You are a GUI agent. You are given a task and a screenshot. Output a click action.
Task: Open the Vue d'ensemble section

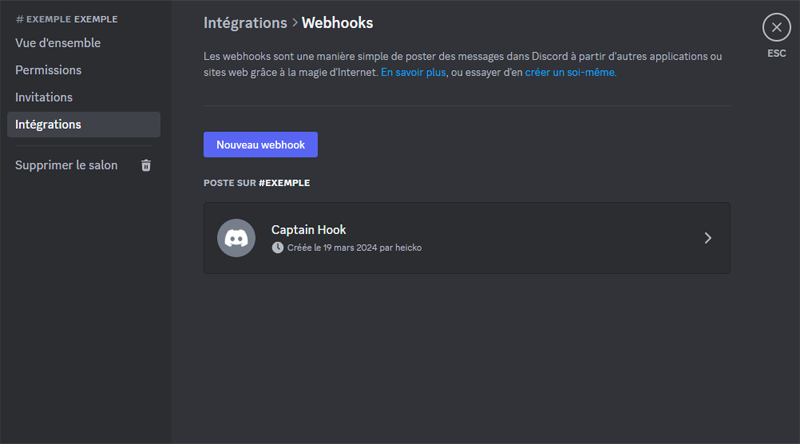(58, 43)
